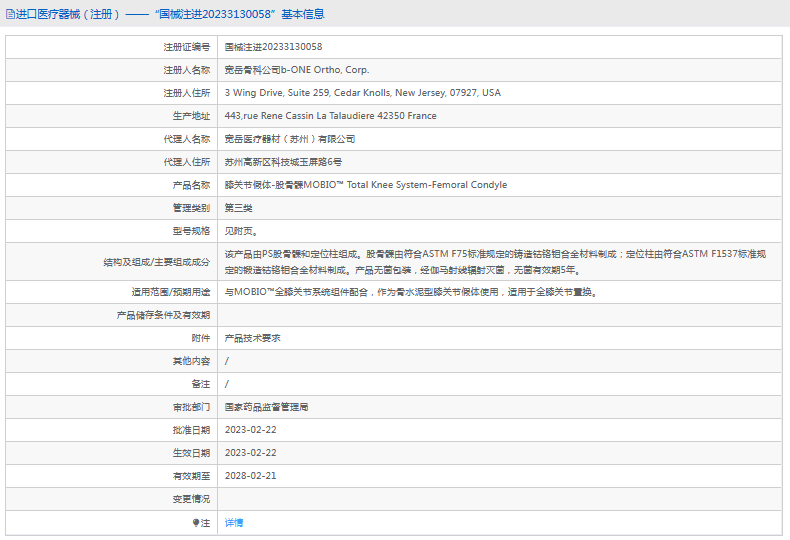The width and height of the screenshot is (790, 540).
Task: Click the 第三类 management category value
Action: pos(238,208)
